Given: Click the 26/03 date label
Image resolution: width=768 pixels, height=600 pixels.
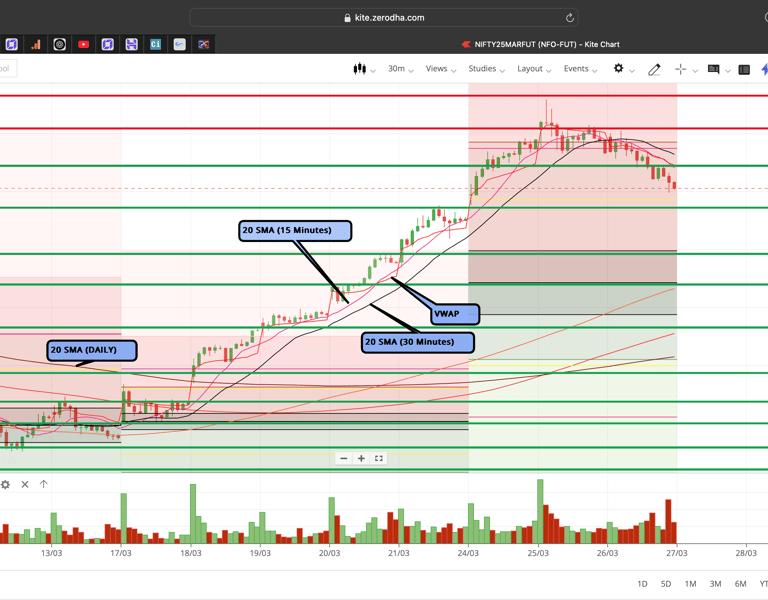Looking at the screenshot, I should pos(607,553).
